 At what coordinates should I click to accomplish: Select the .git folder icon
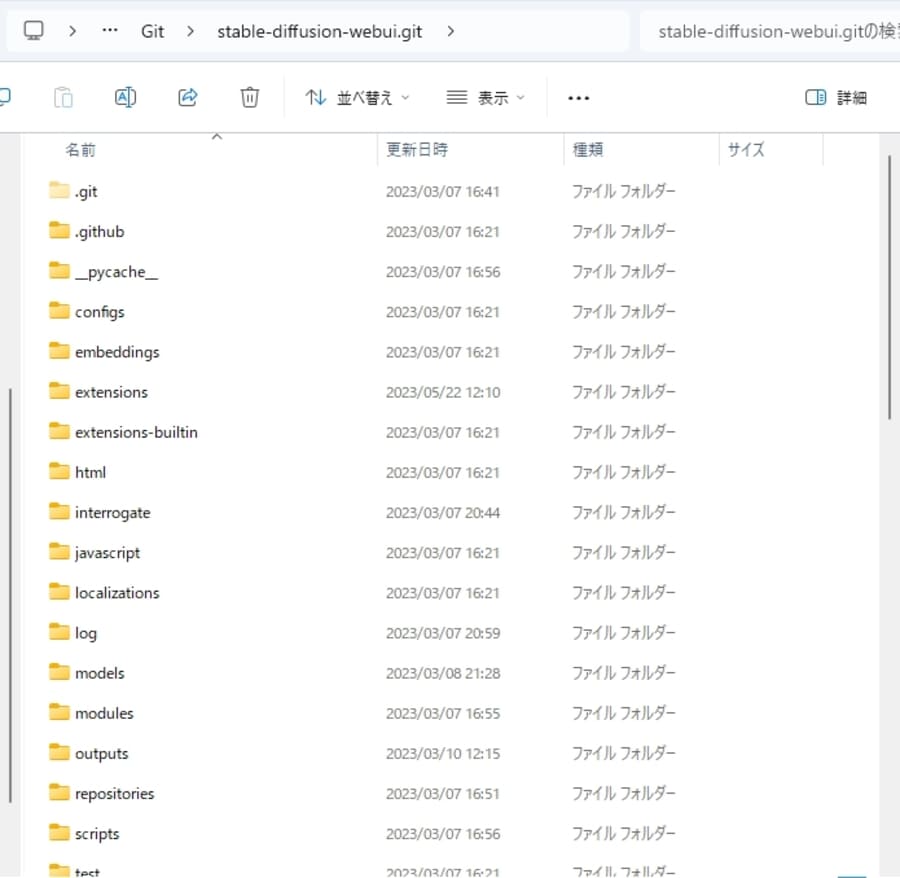[x=59, y=190]
